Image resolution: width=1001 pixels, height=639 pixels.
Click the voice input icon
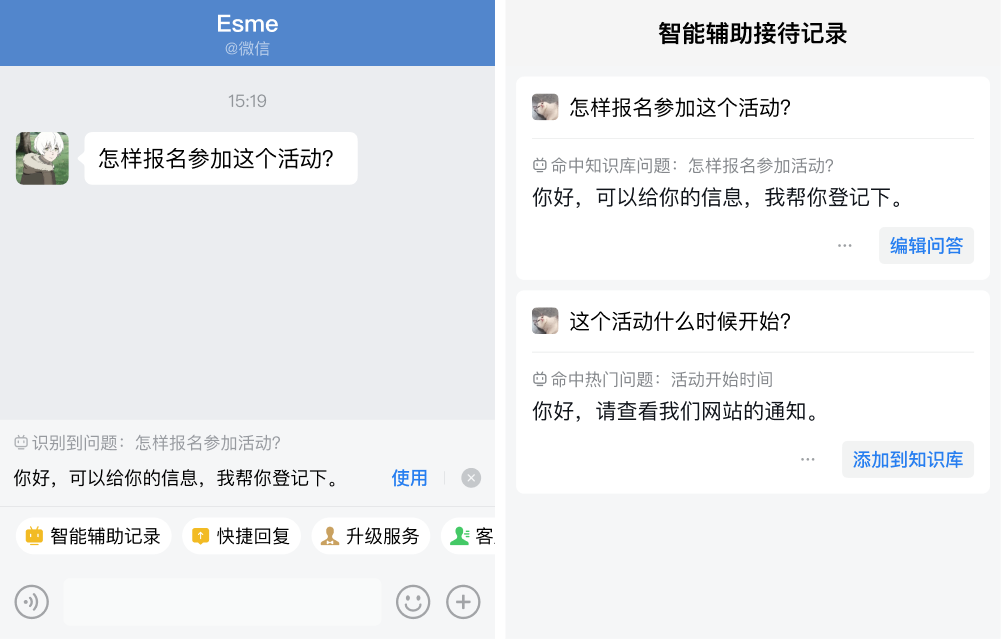(31, 602)
